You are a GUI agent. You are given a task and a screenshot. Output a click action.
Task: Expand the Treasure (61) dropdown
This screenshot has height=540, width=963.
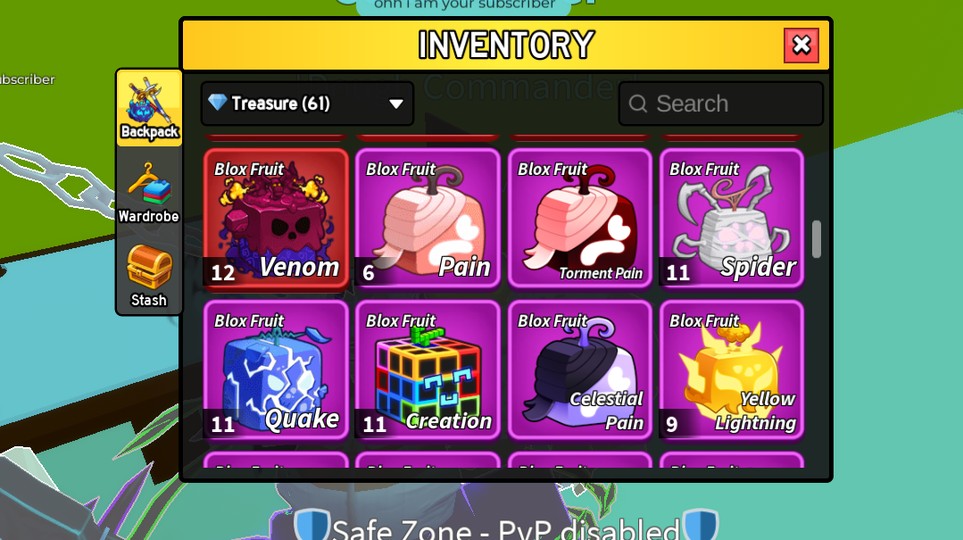point(307,103)
